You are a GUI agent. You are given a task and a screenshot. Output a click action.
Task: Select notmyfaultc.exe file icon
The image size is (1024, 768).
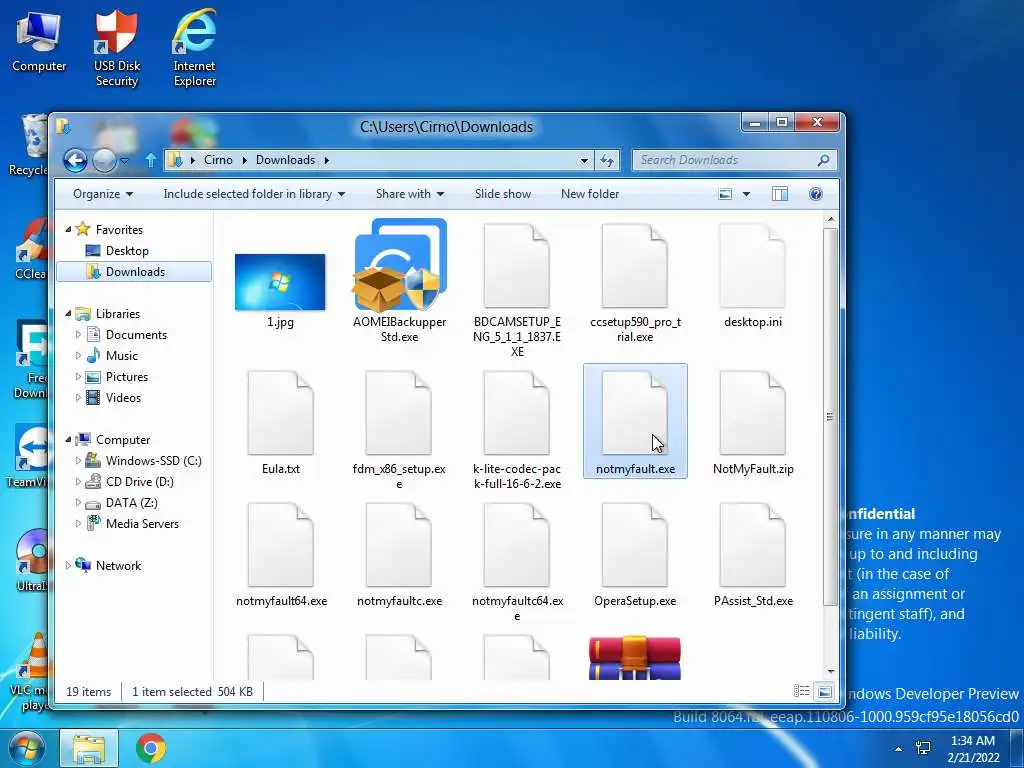click(x=398, y=545)
